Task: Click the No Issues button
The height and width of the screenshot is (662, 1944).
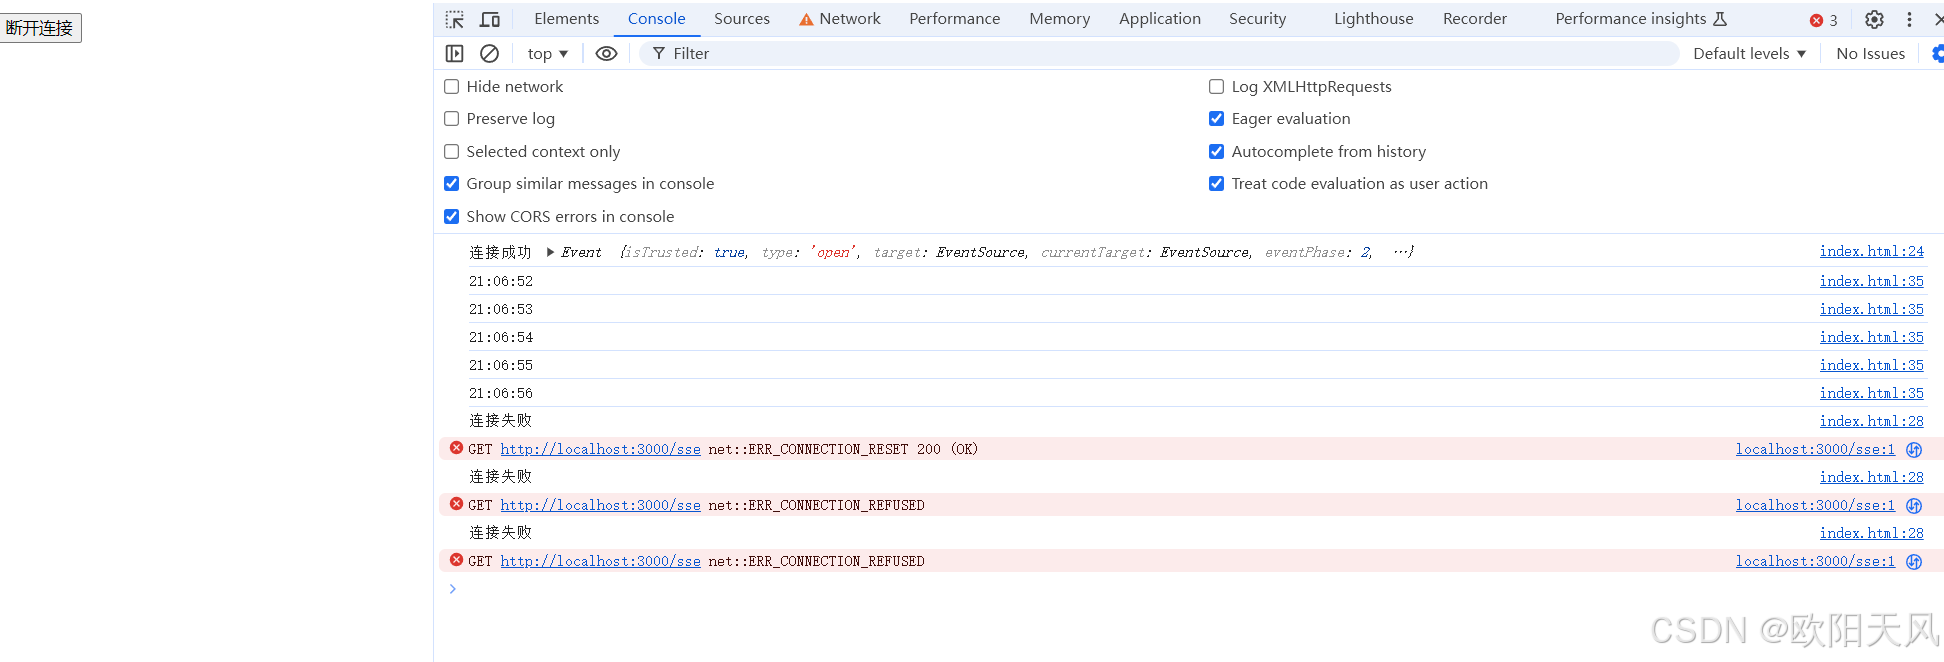Action: pos(1870,54)
